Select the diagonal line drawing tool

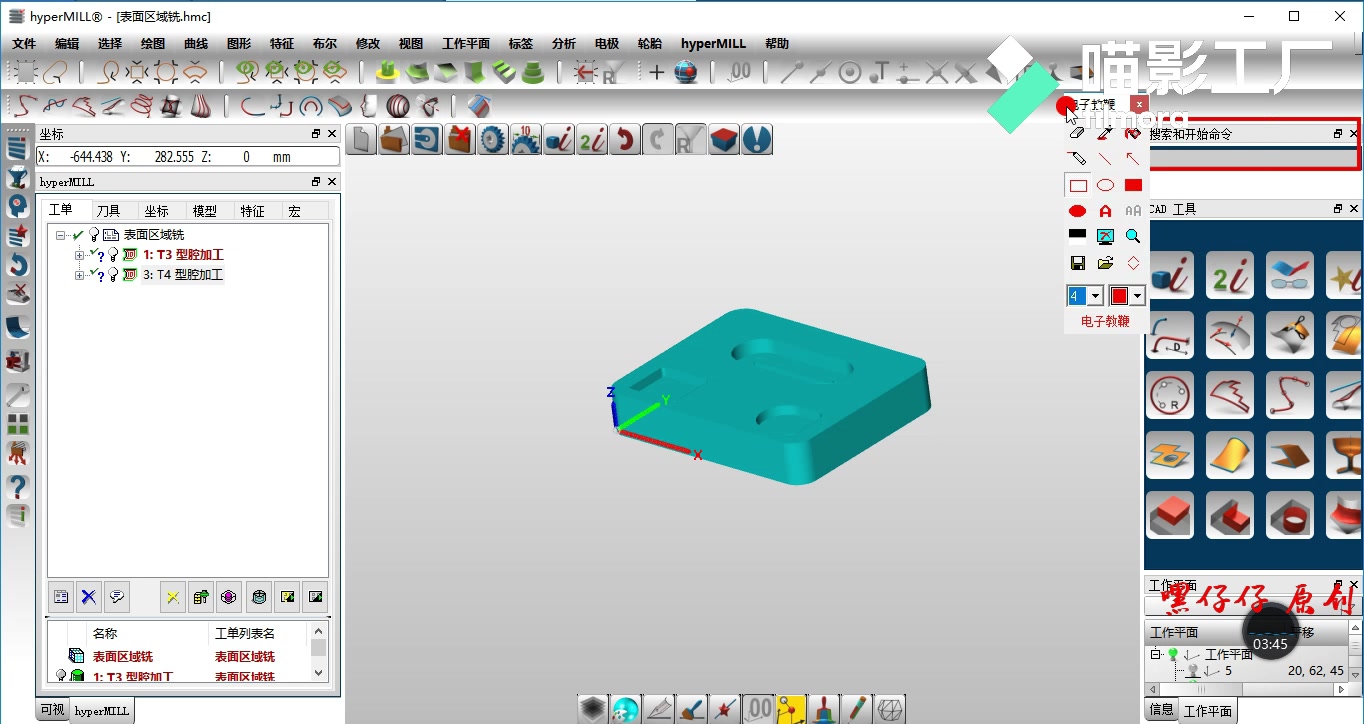click(1105, 159)
